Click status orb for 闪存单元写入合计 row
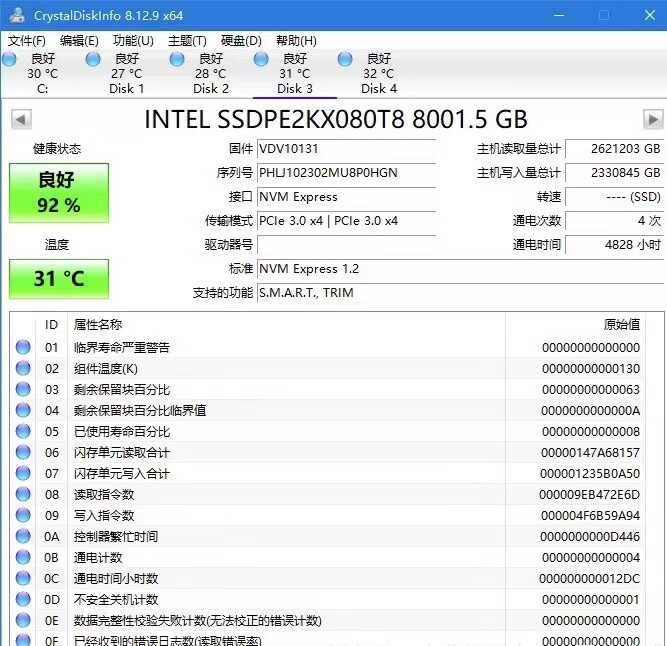 [x=23, y=473]
